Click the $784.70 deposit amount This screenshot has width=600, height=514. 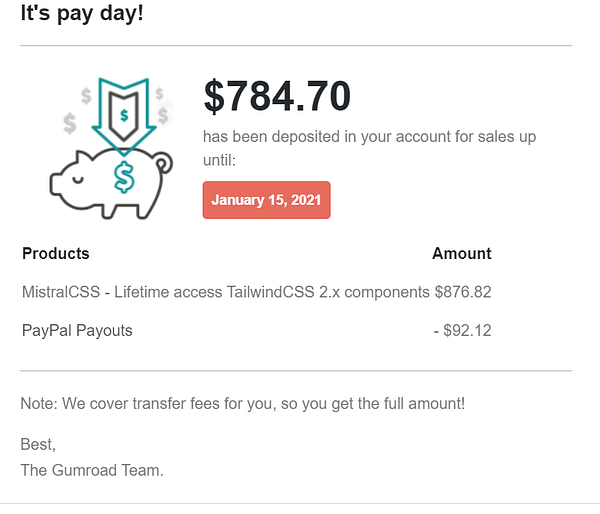277,97
